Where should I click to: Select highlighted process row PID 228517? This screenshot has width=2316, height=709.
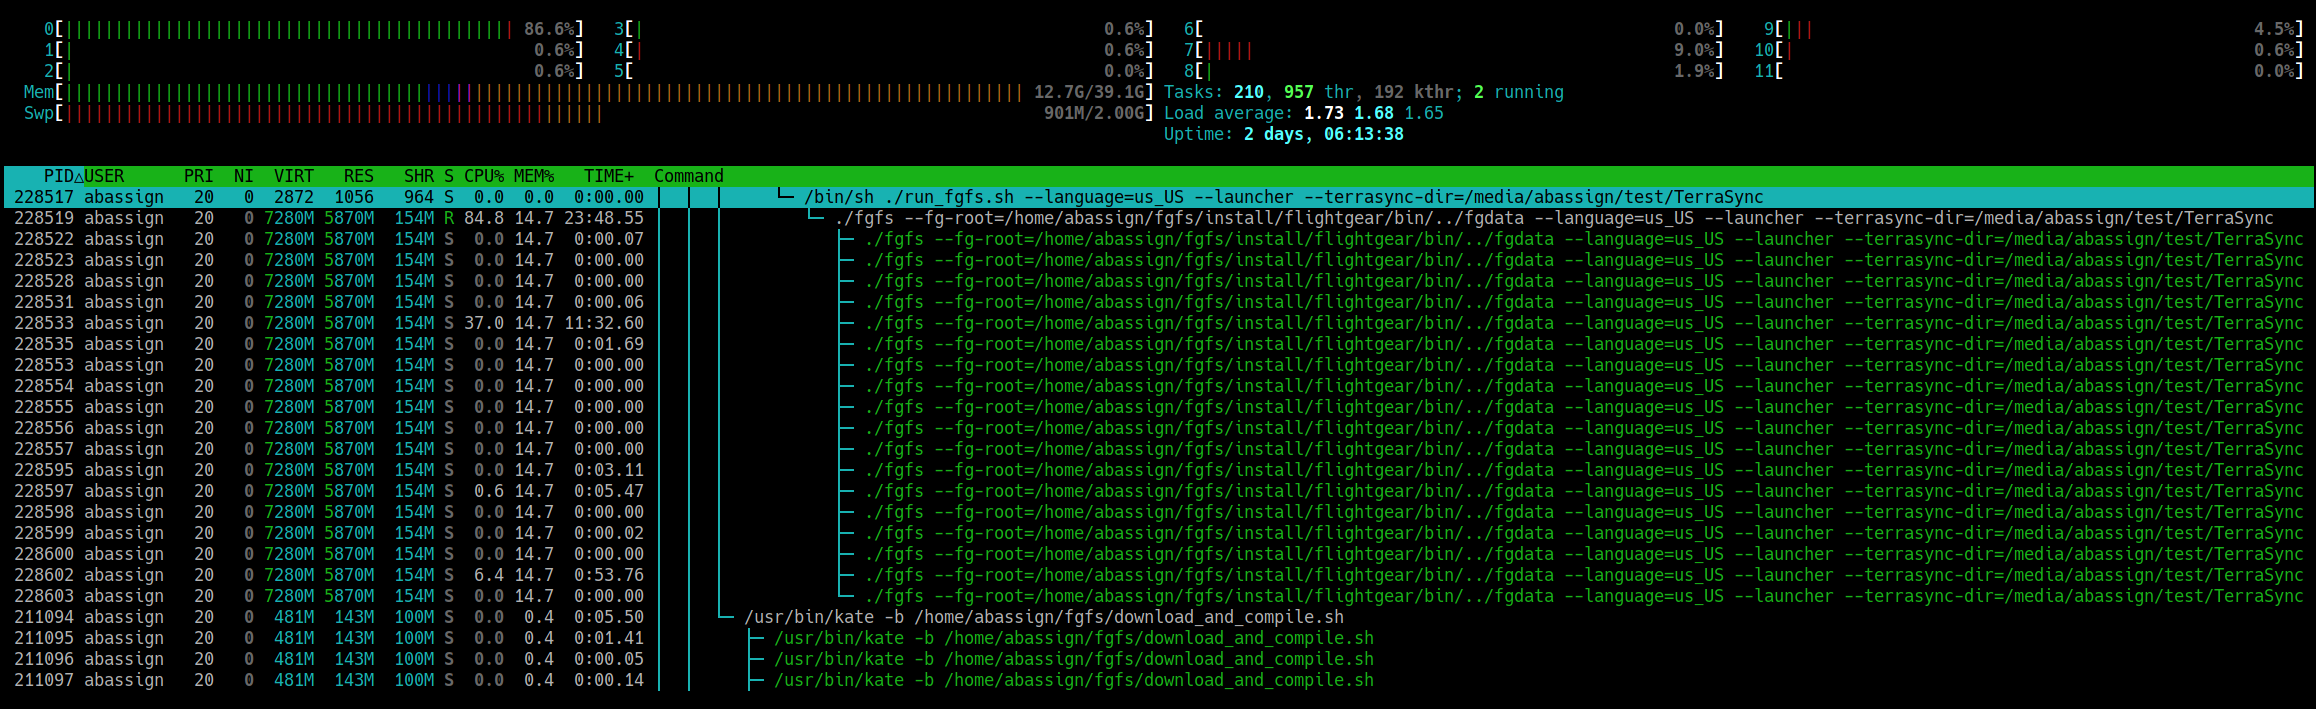[1159, 197]
